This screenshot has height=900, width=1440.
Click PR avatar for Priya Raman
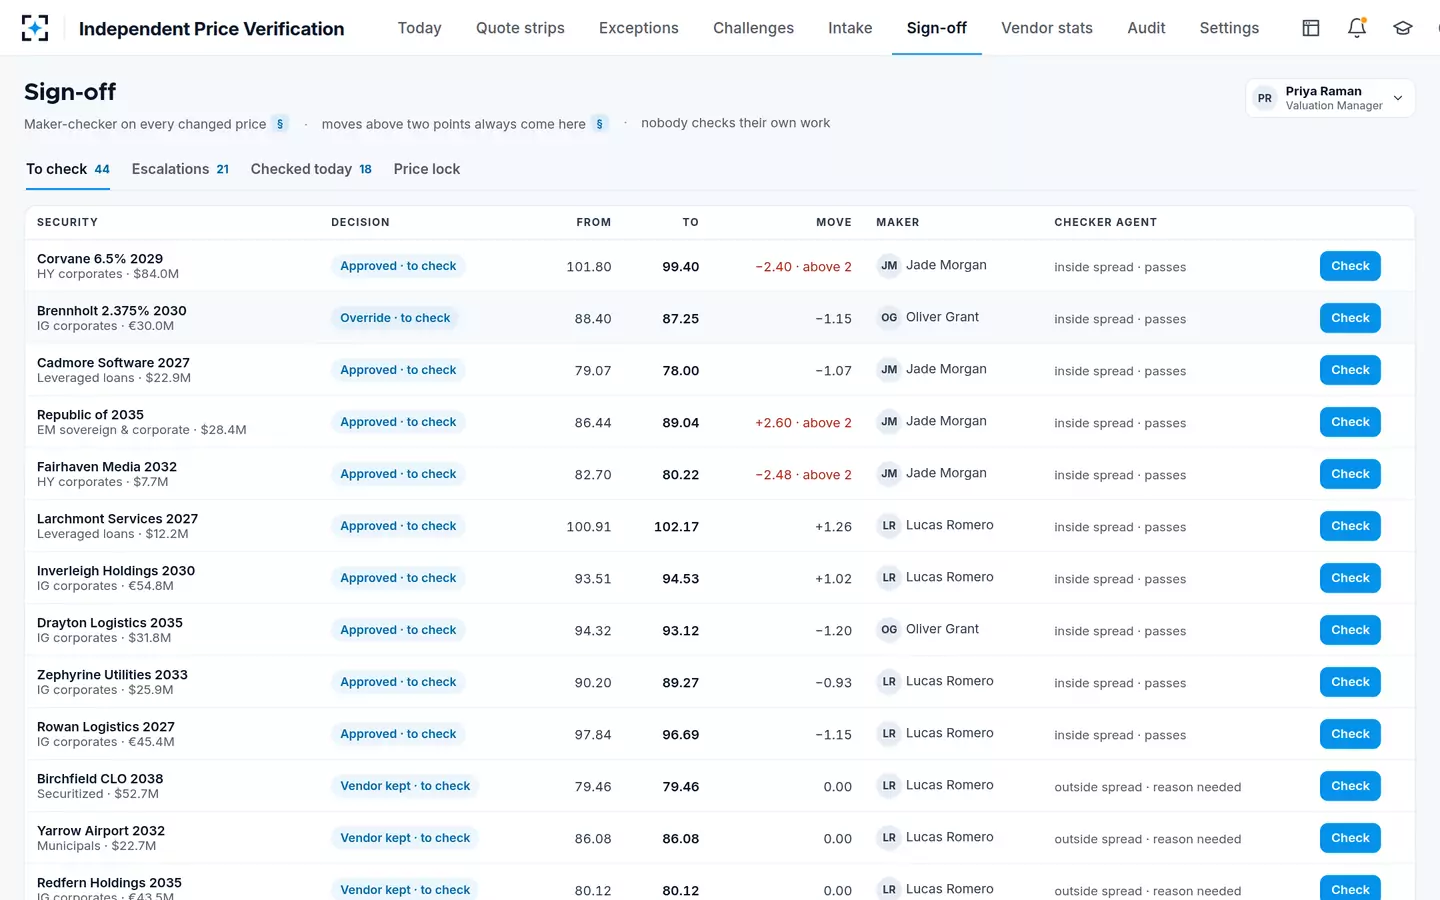1265,98
